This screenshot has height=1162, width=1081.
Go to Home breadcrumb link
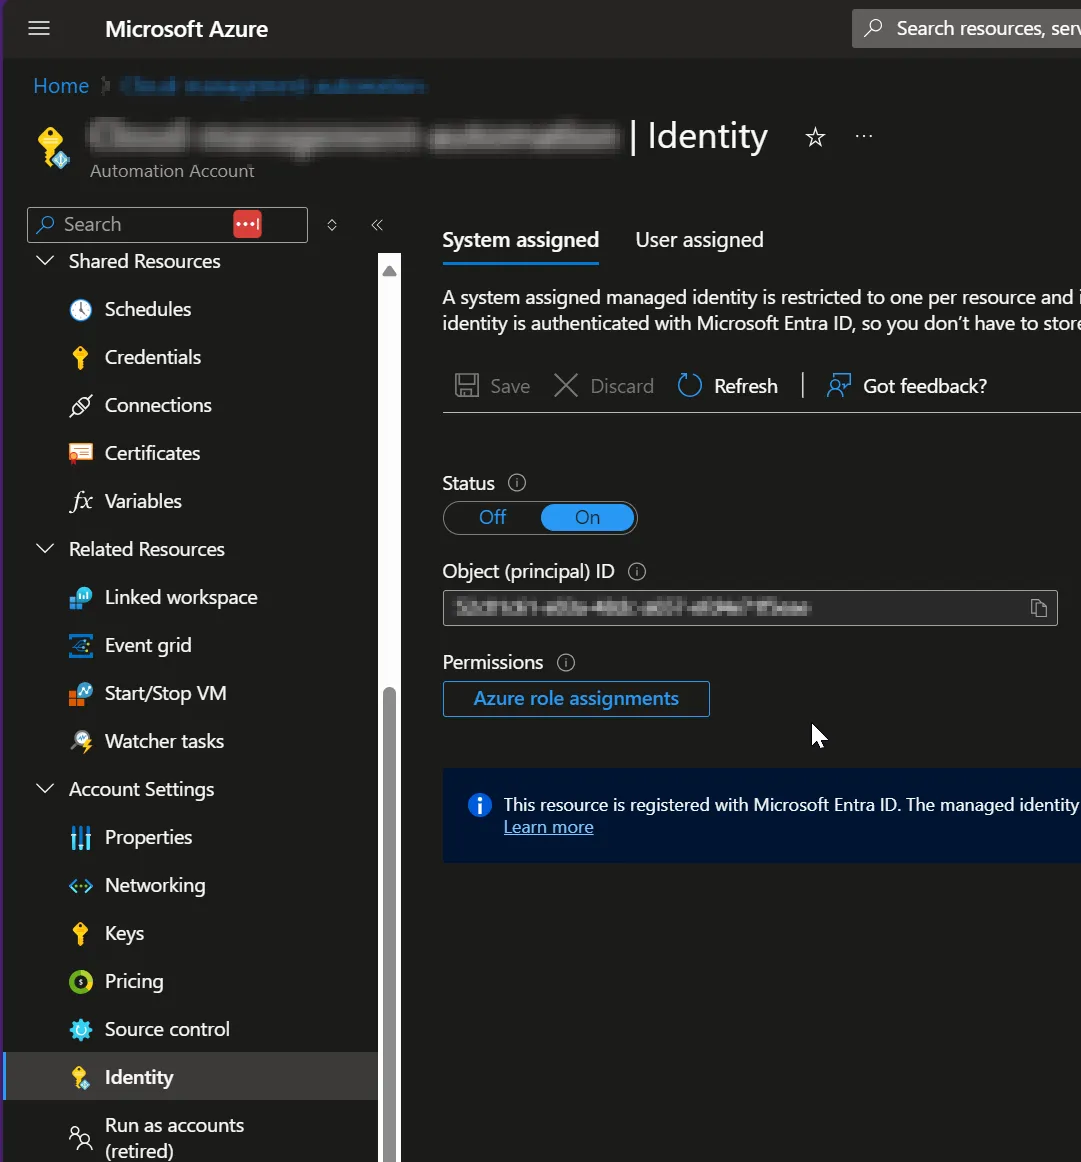pyautogui.click(x=61, y=86)
